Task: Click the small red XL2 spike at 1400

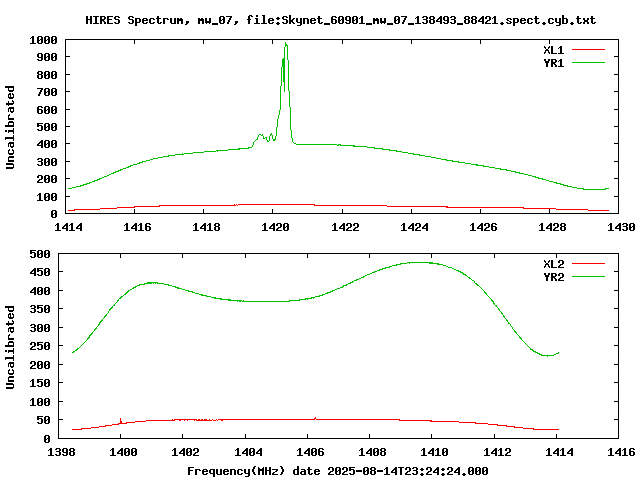Action: pyautogui.click(x=120, y=420)
